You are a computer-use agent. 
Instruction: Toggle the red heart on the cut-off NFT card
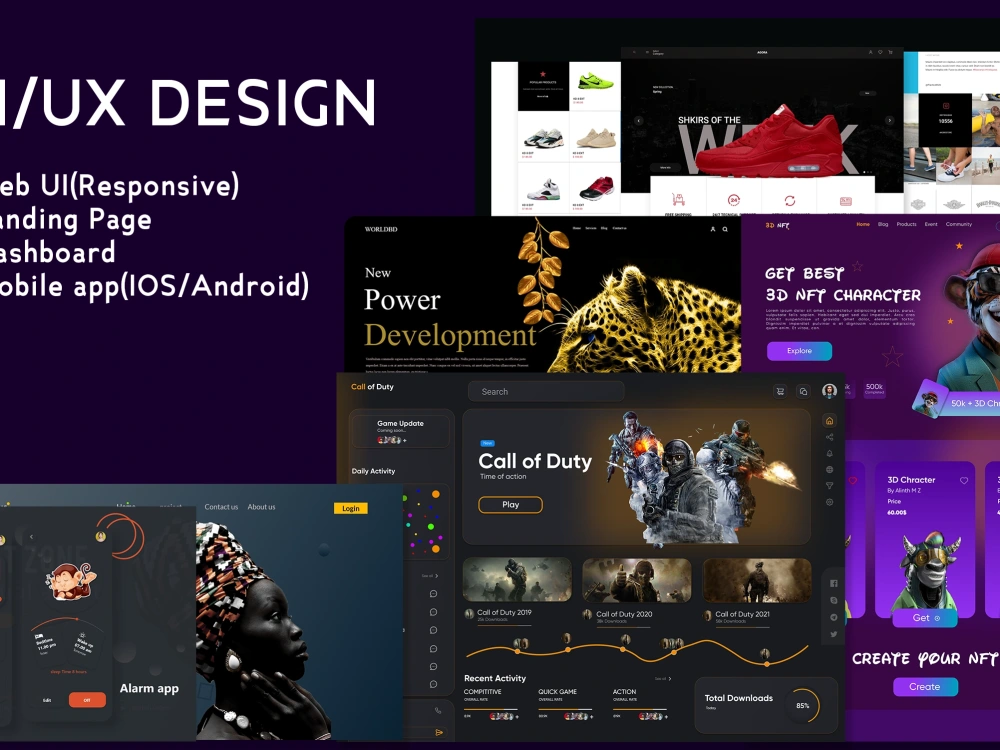(x=853, y=480)
